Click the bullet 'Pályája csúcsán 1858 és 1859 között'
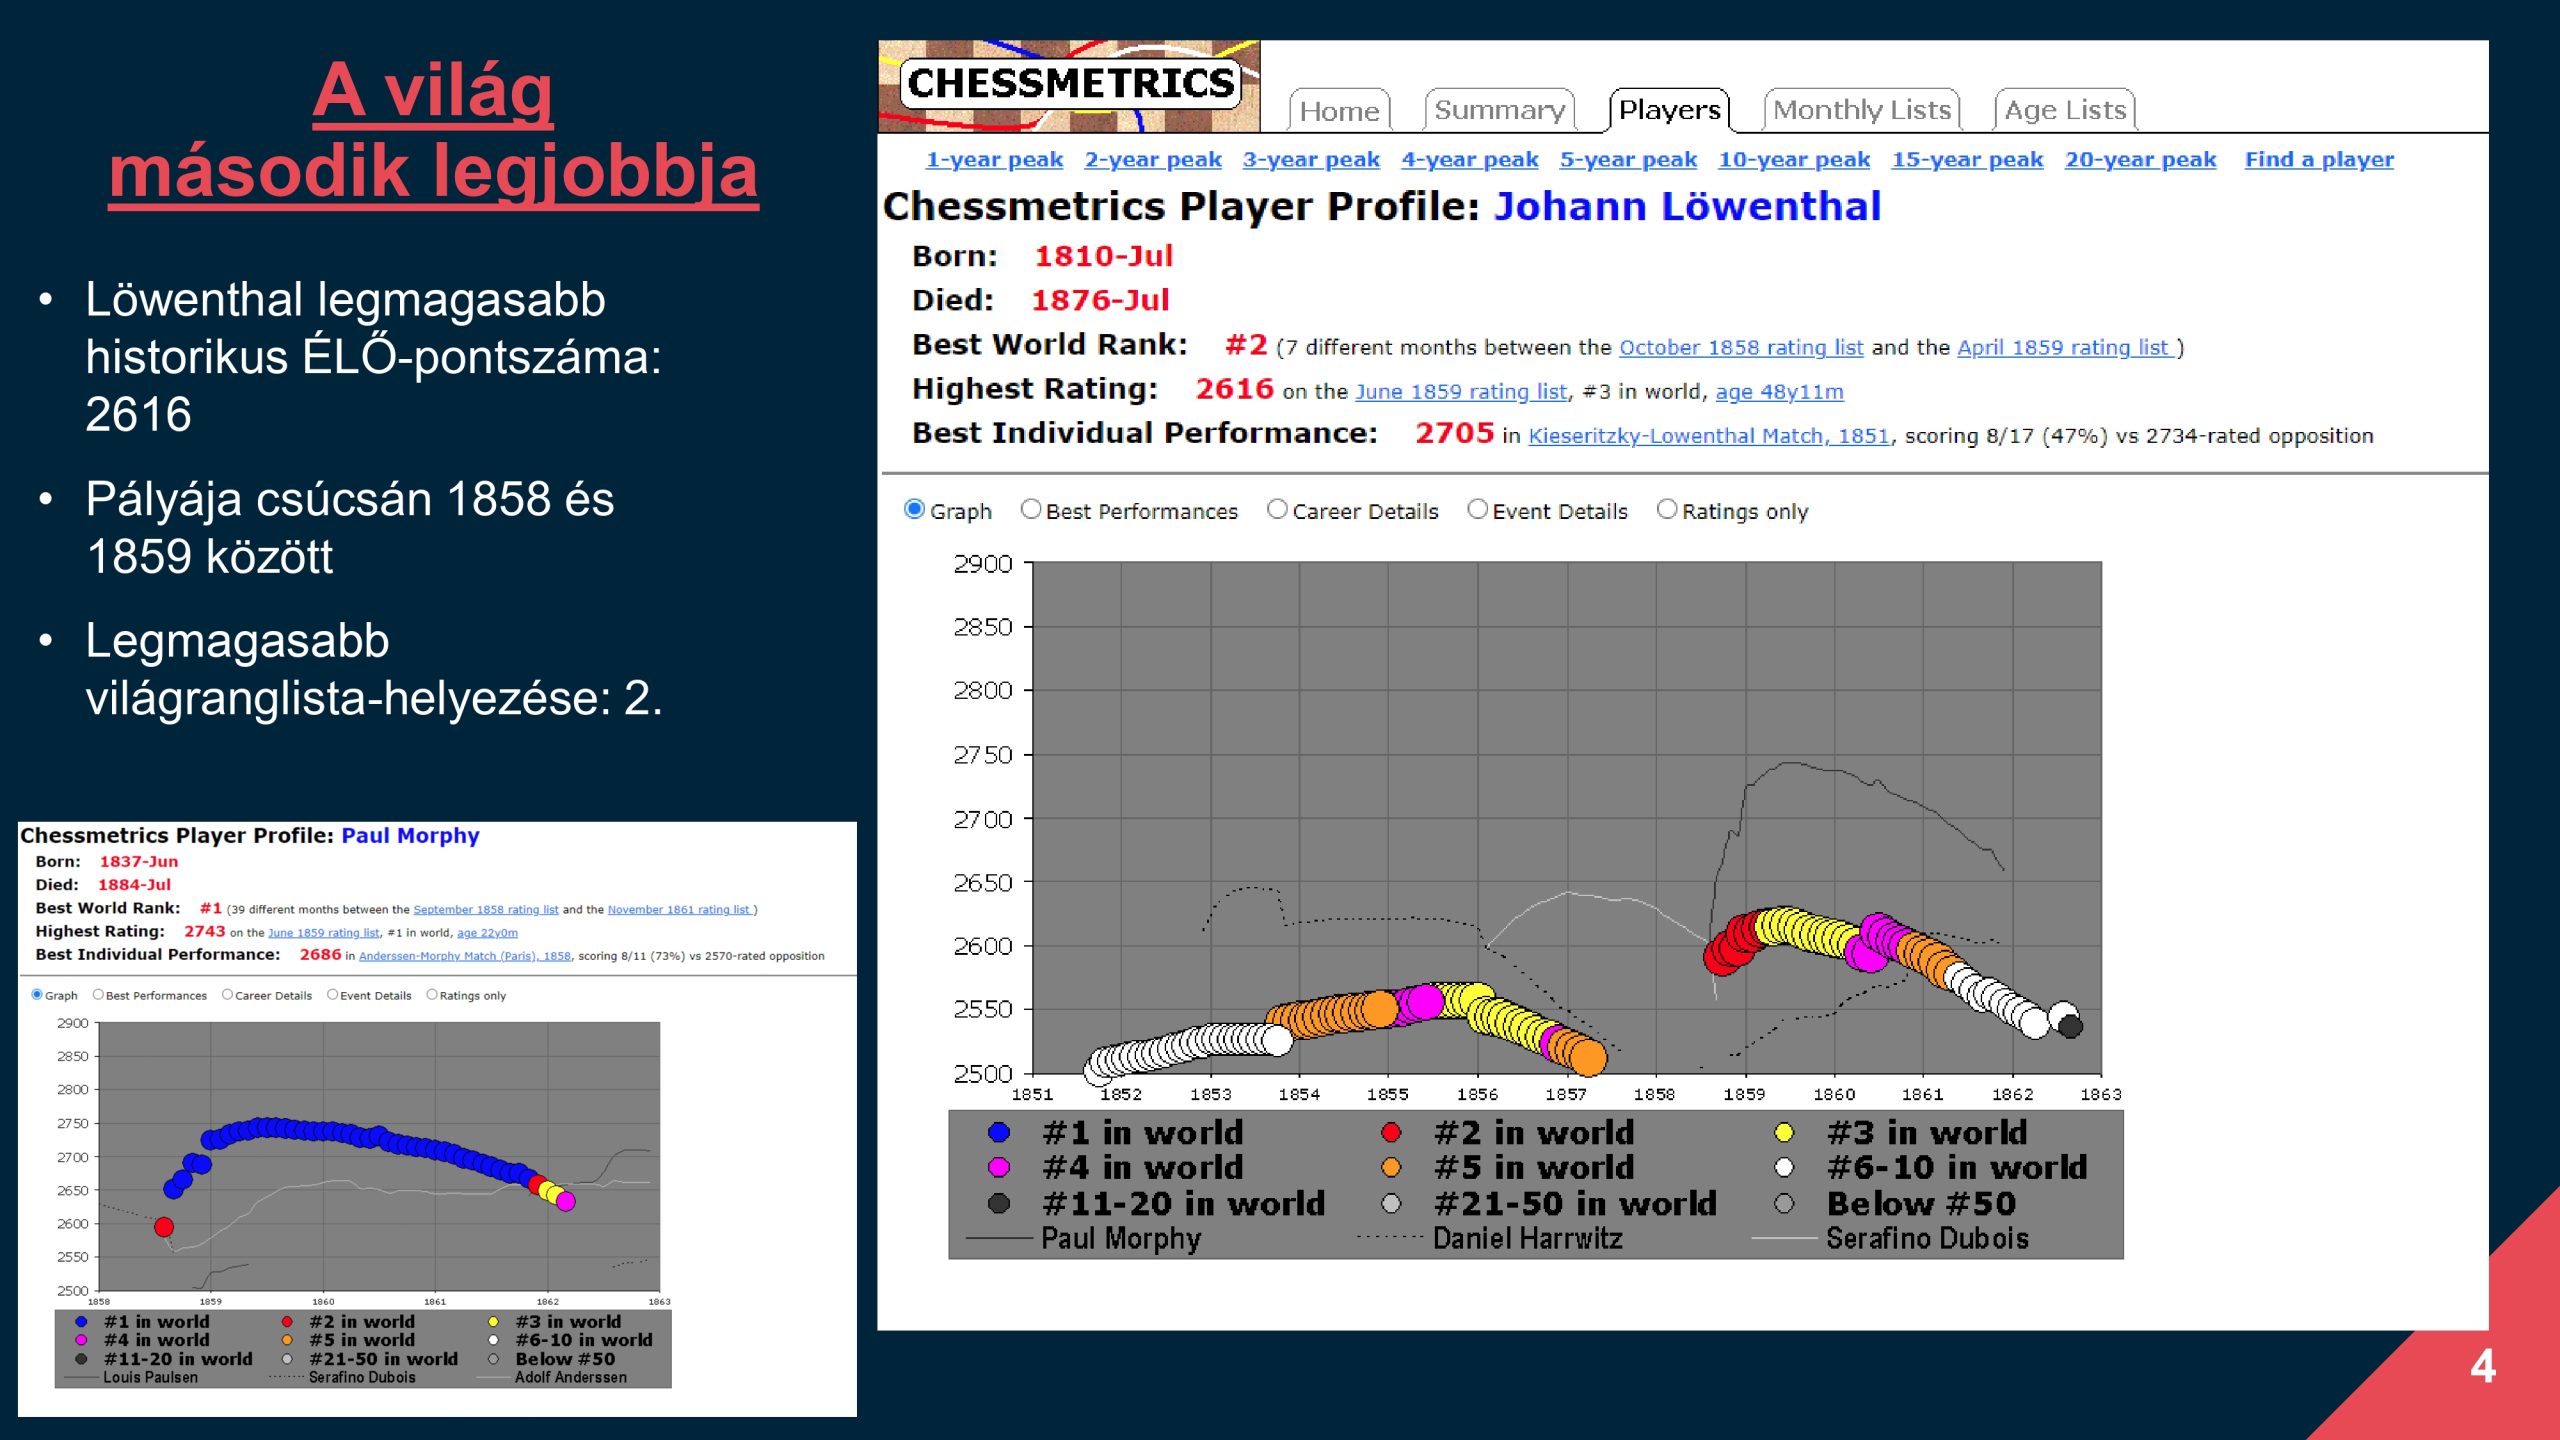 [349, 528]
